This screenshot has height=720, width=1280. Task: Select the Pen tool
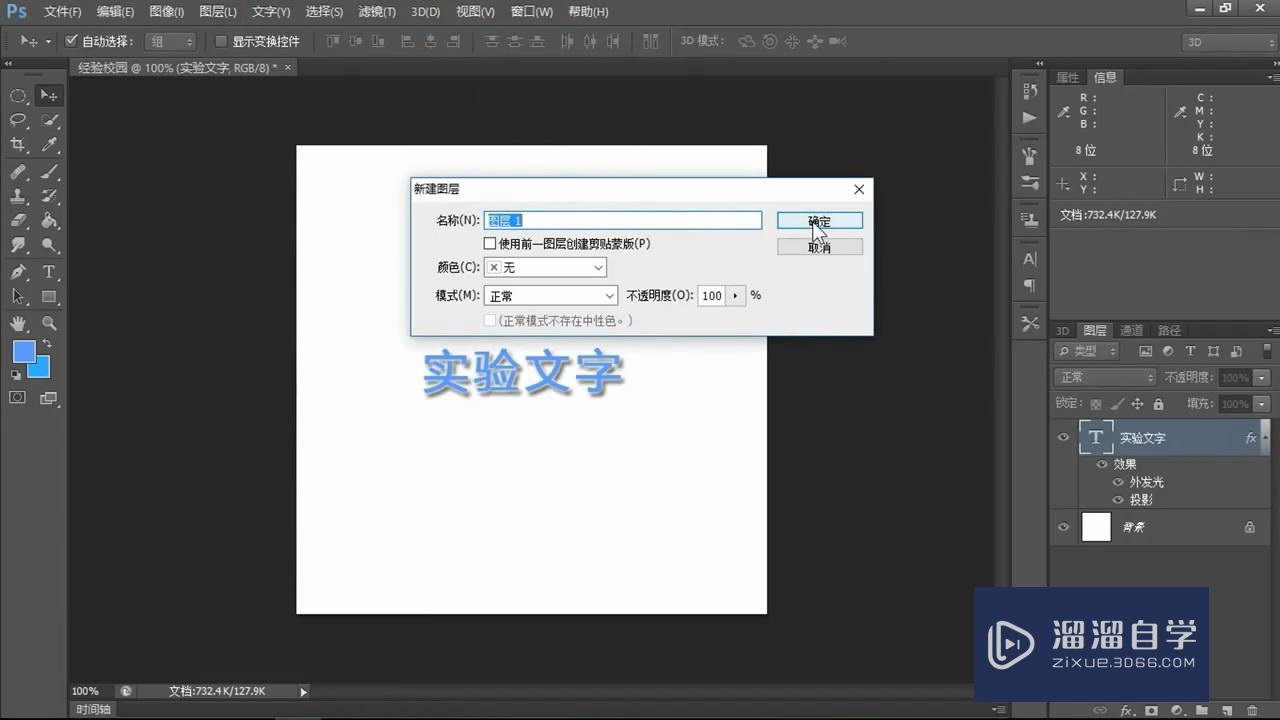[x=18, y=272]
